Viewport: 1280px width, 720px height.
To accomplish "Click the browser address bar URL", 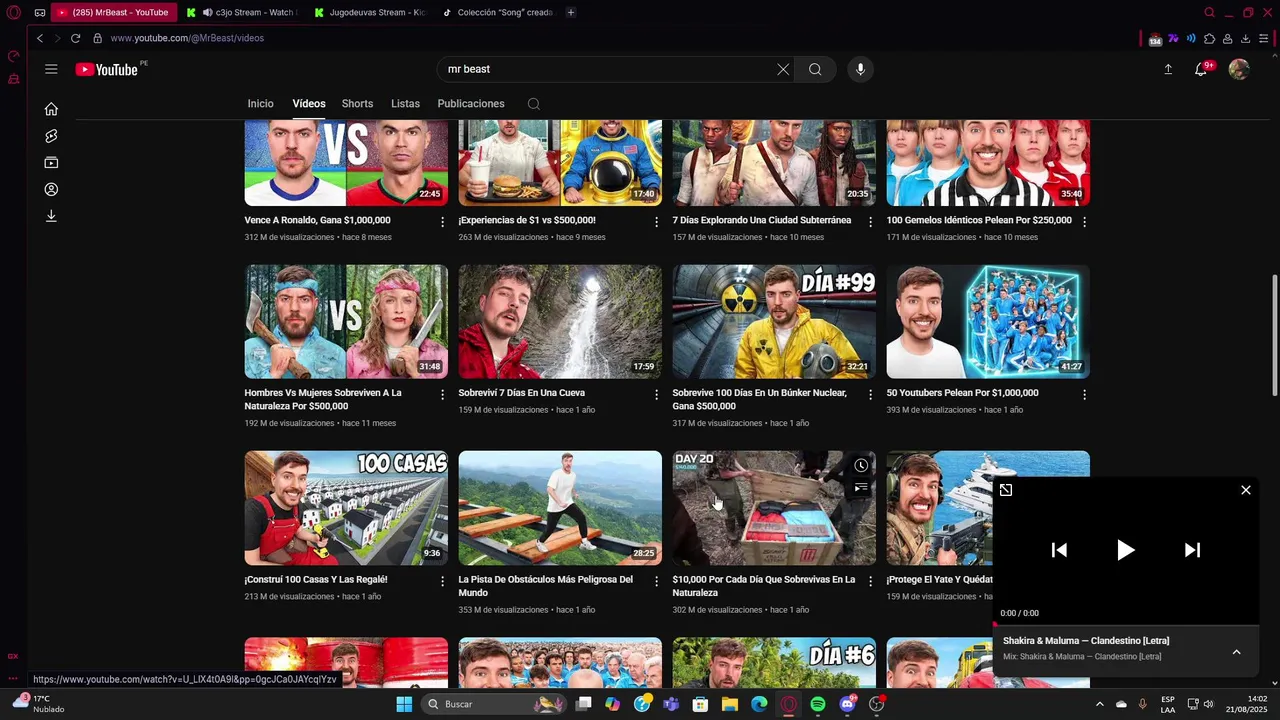I will pos(187,38).
